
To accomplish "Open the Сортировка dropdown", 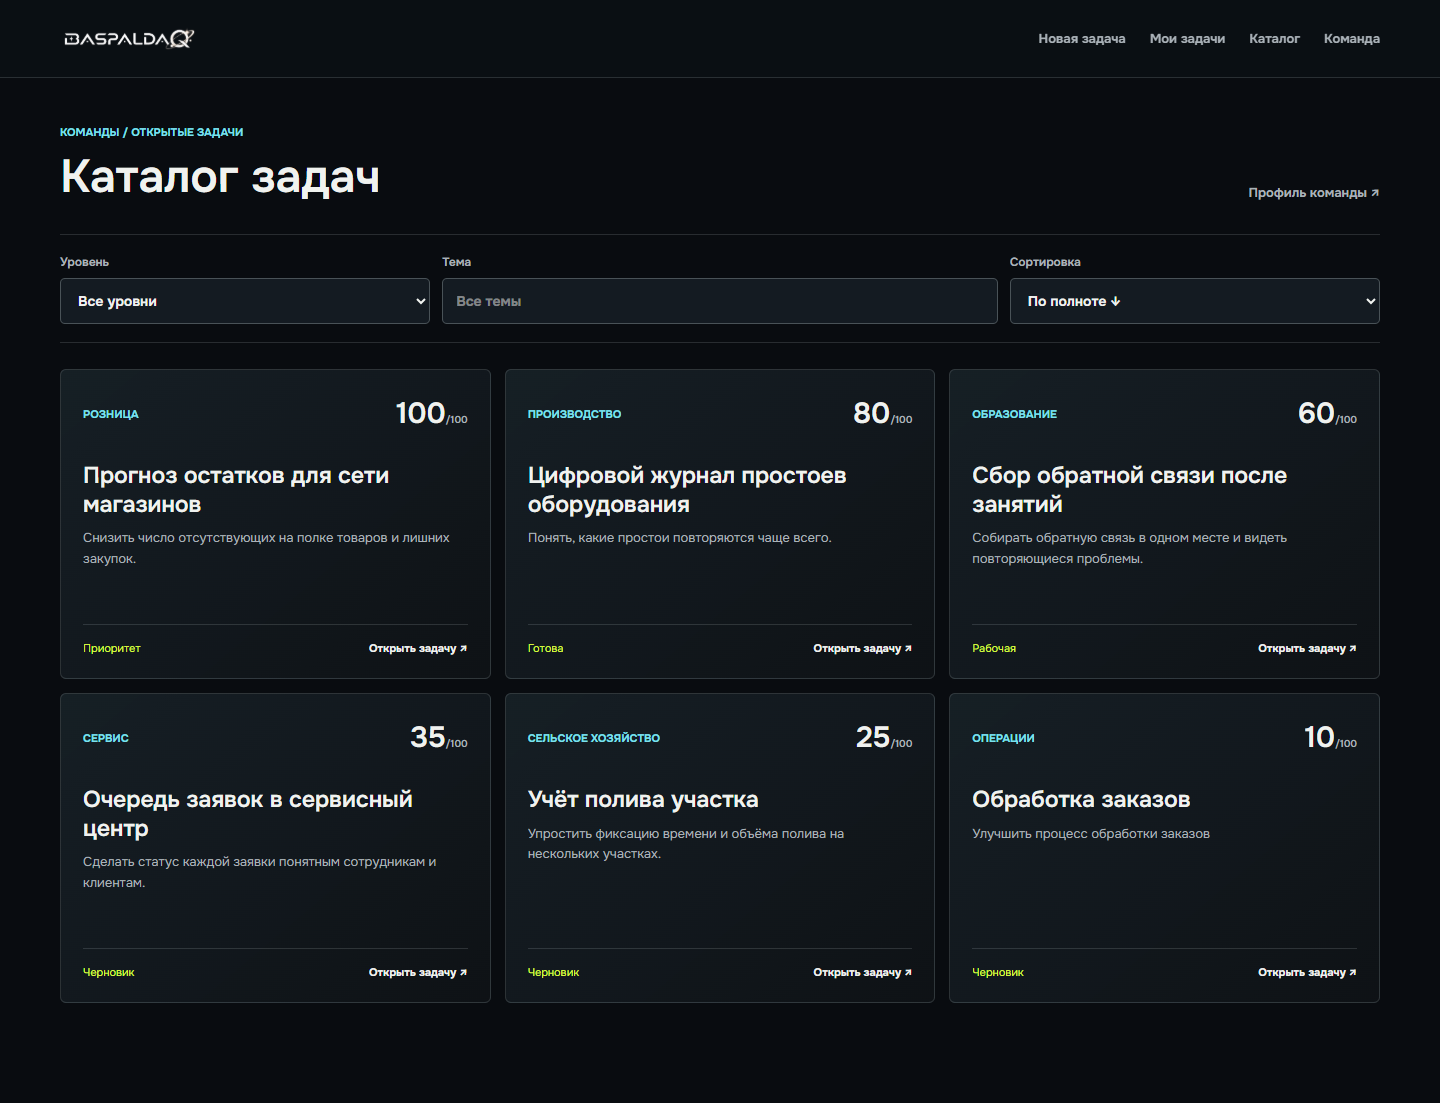I will point(1195,301).
